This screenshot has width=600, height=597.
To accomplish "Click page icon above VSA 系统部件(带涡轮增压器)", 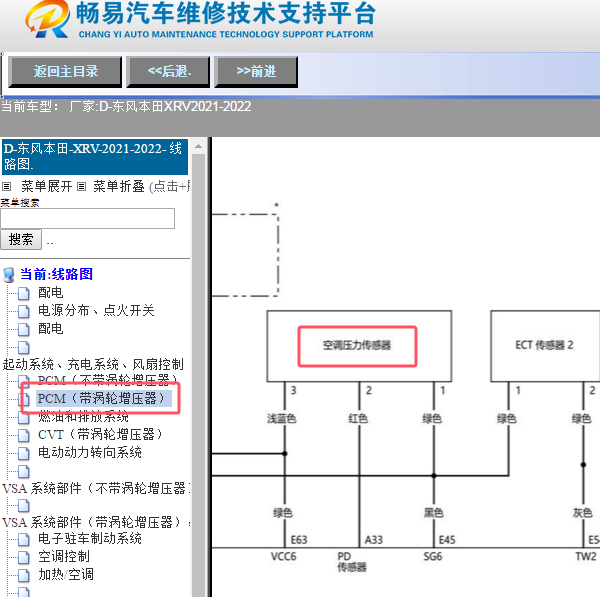I will 24,506.
